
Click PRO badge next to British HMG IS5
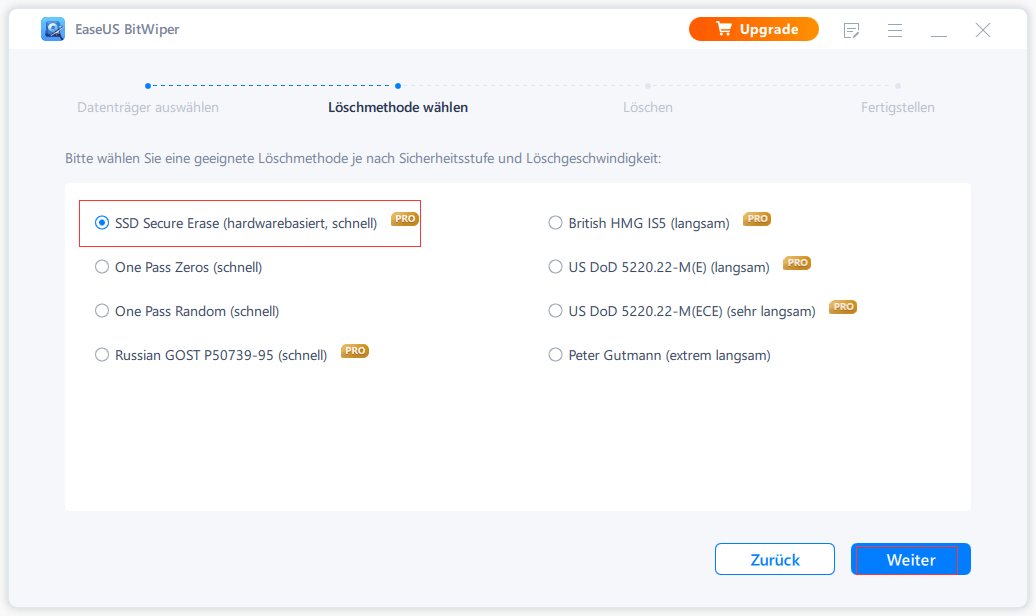pyautogui.click(x=757, y=219)
